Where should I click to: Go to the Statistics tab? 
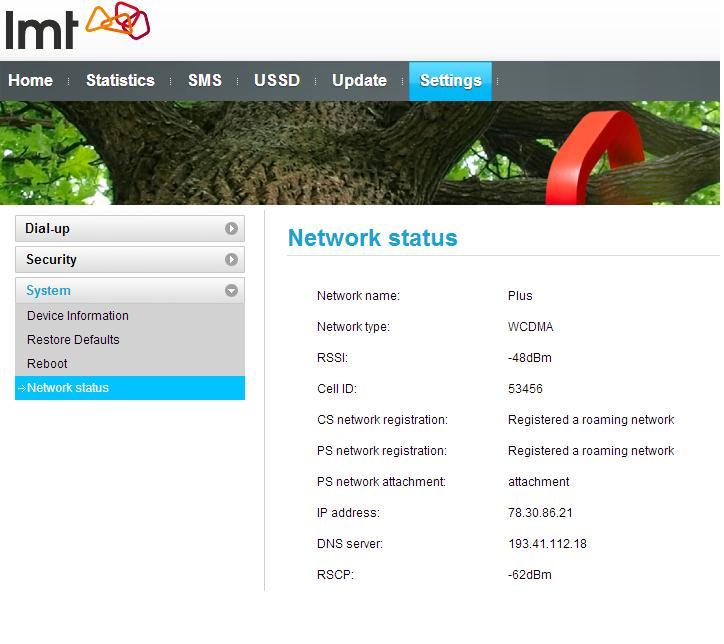pos(120,81)
